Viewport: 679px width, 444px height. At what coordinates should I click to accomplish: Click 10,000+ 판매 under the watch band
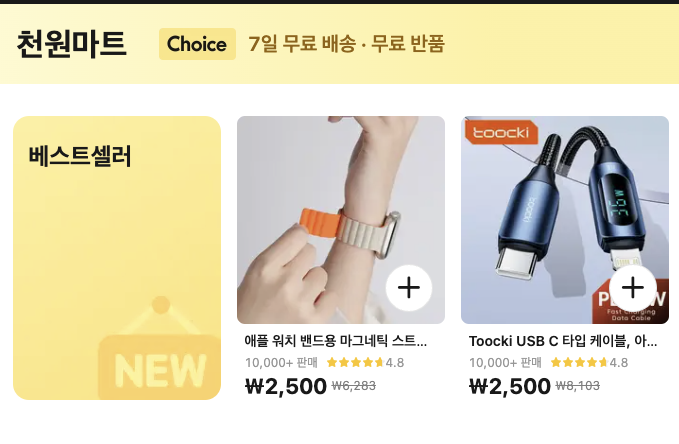point(281,363)
